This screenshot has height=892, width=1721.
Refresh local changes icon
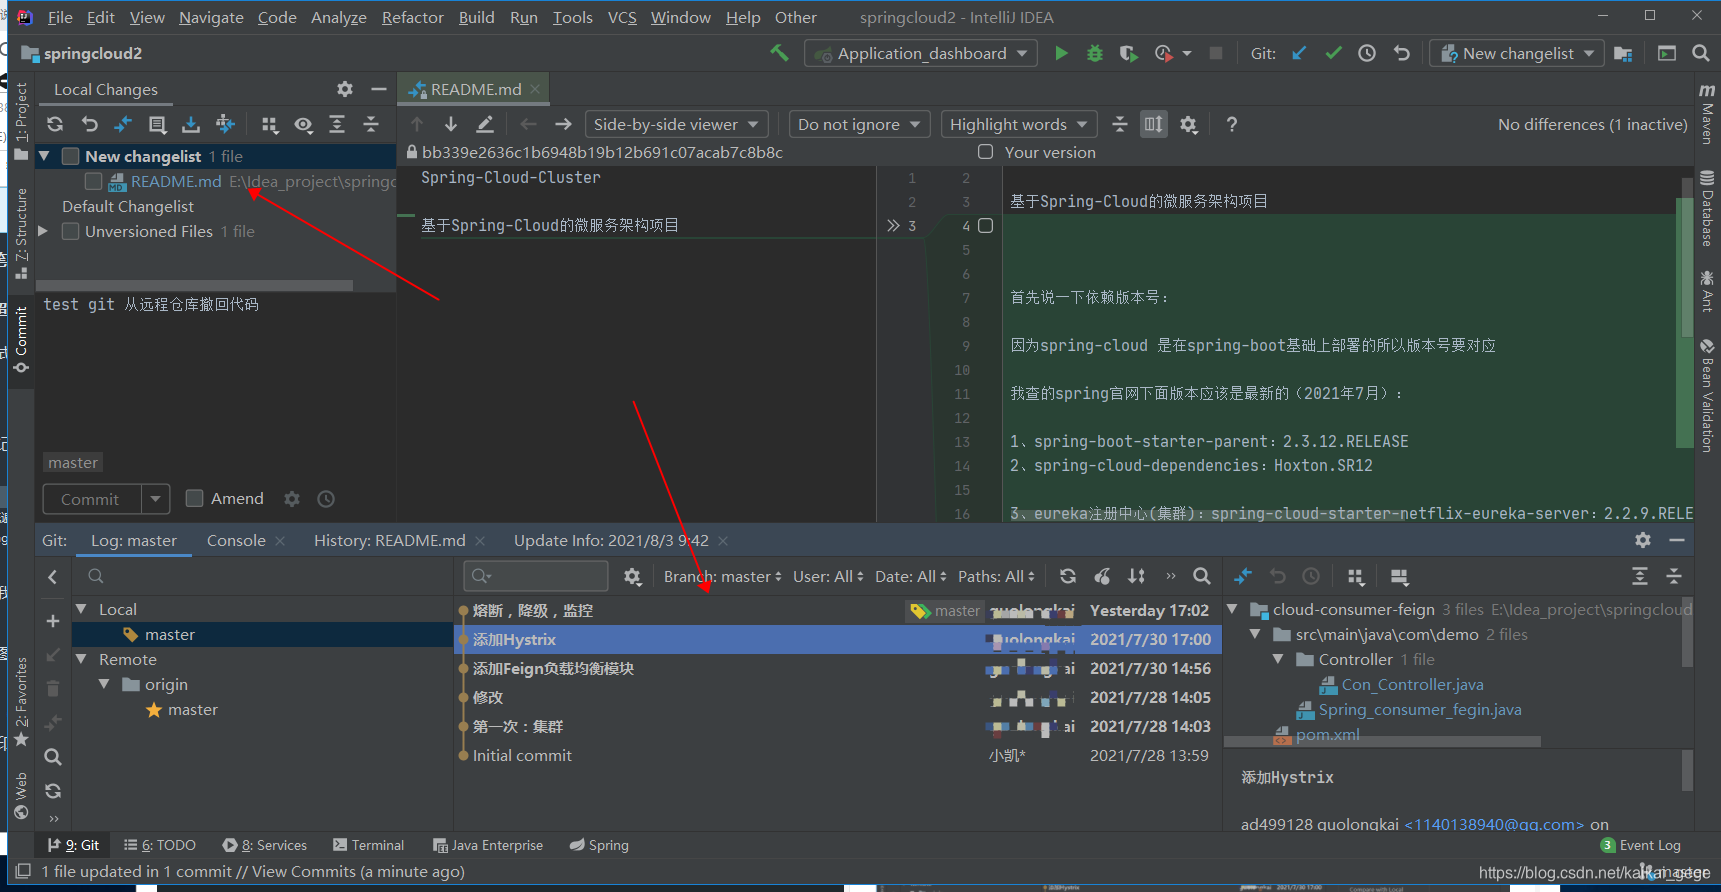(55, 124)
